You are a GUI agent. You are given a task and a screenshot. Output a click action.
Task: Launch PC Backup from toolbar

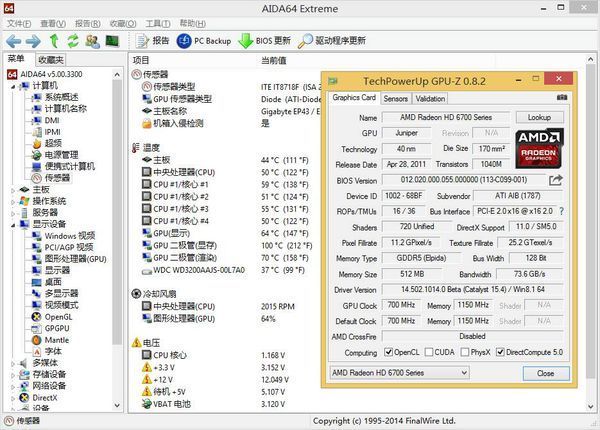tap(204, 41)
